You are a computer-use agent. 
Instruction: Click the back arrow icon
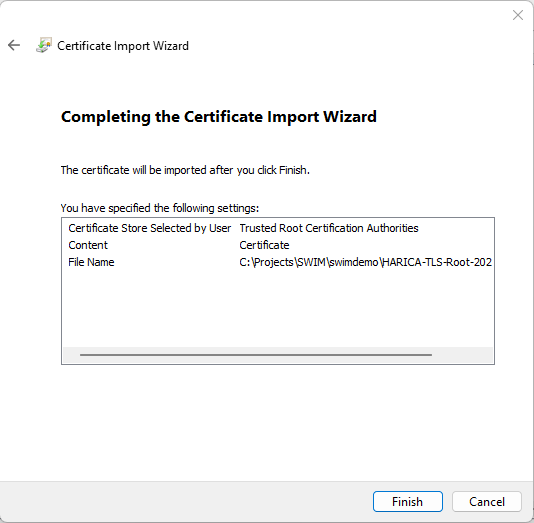click(14, 45)
